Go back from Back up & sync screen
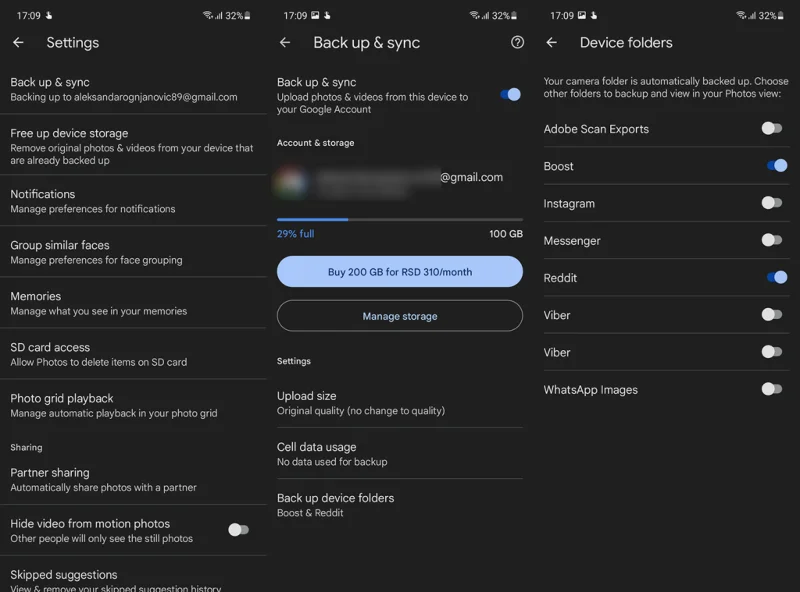 pyautogui.click(x=285, y=42)
